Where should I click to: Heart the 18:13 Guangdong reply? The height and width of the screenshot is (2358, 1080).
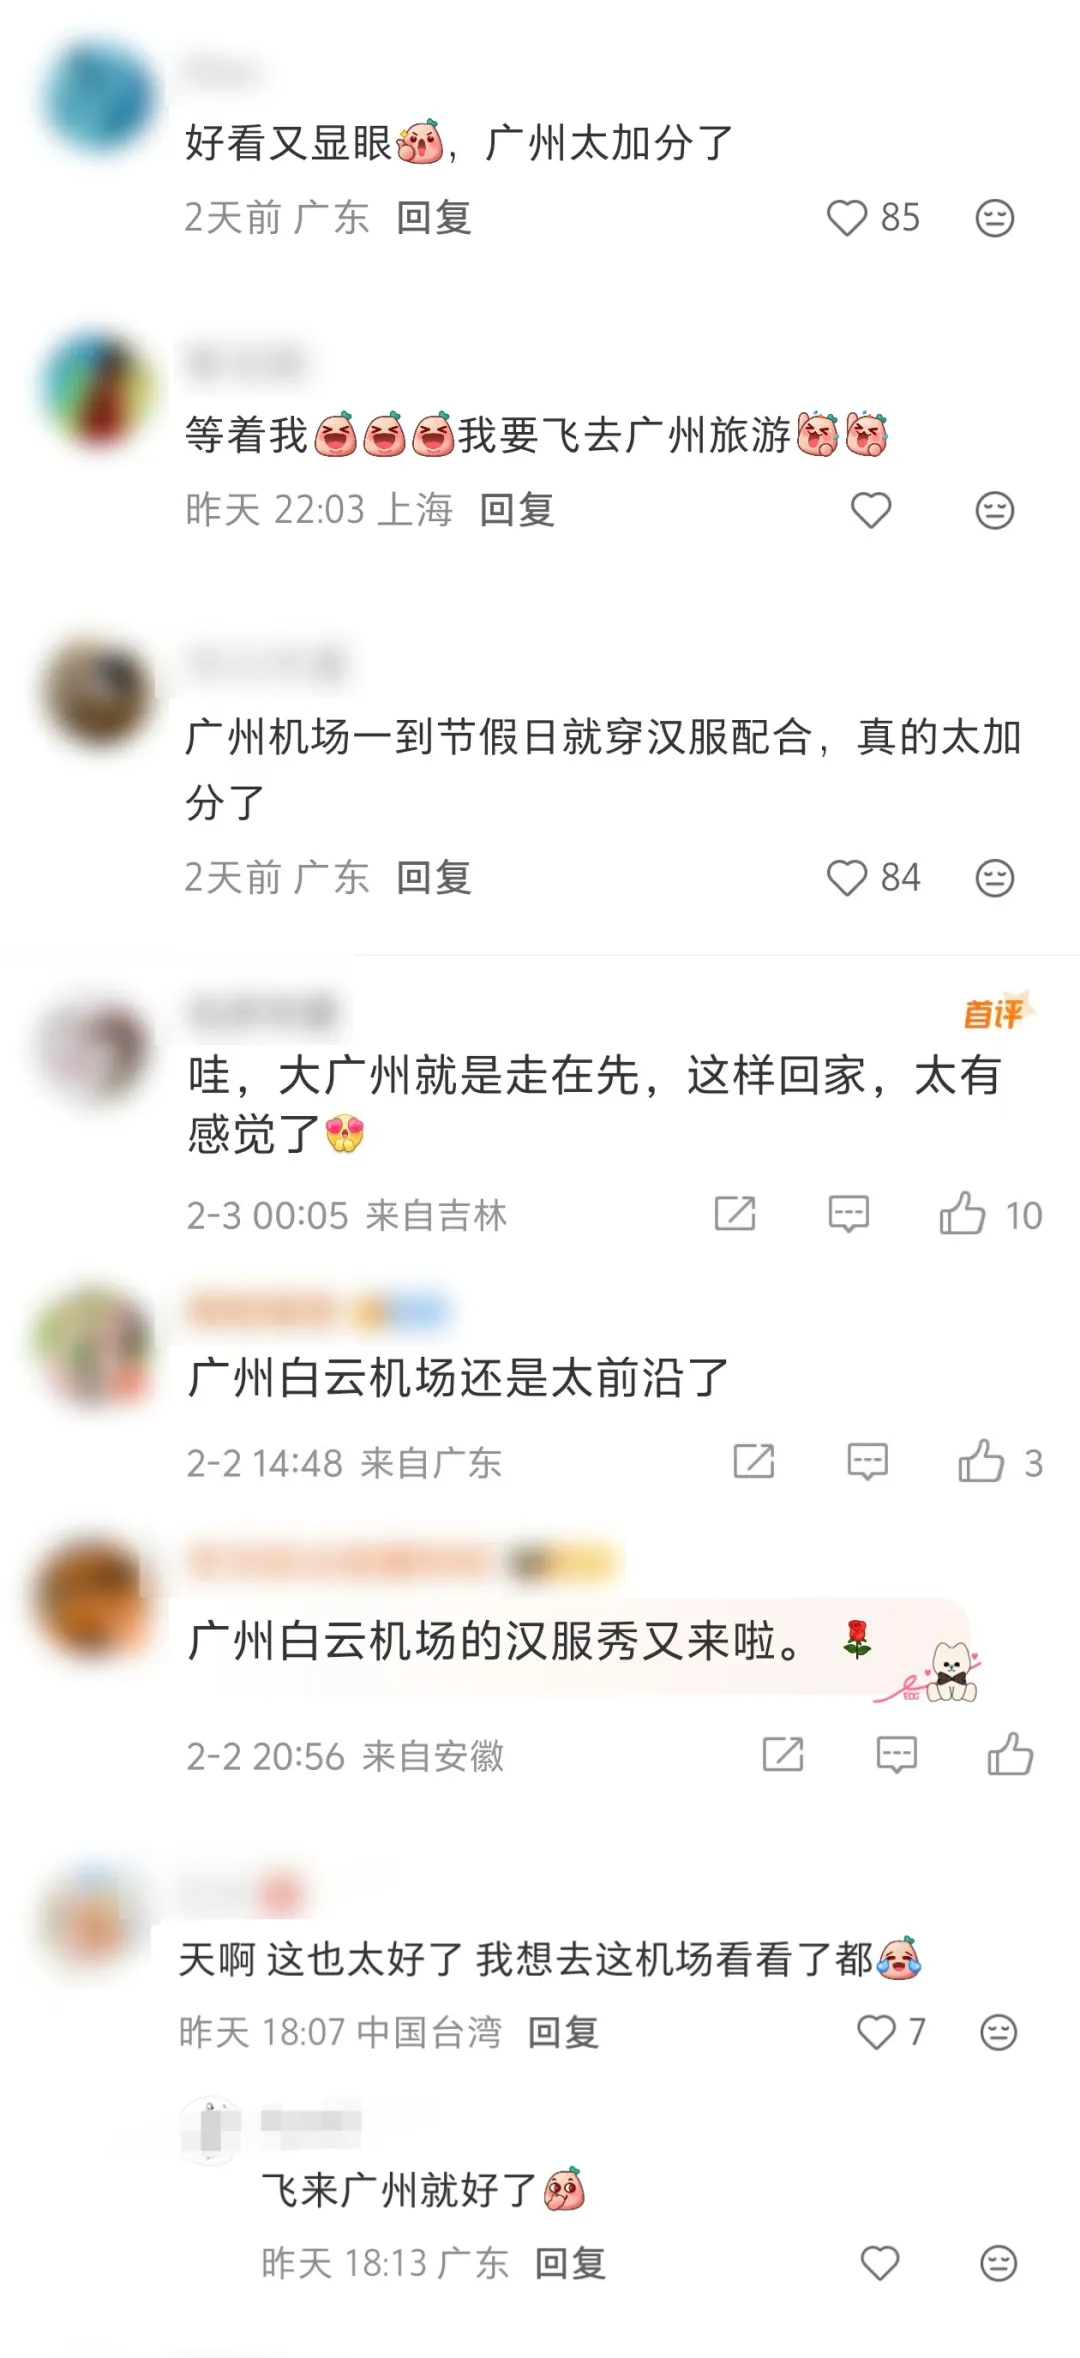(x=880, y=2264)
